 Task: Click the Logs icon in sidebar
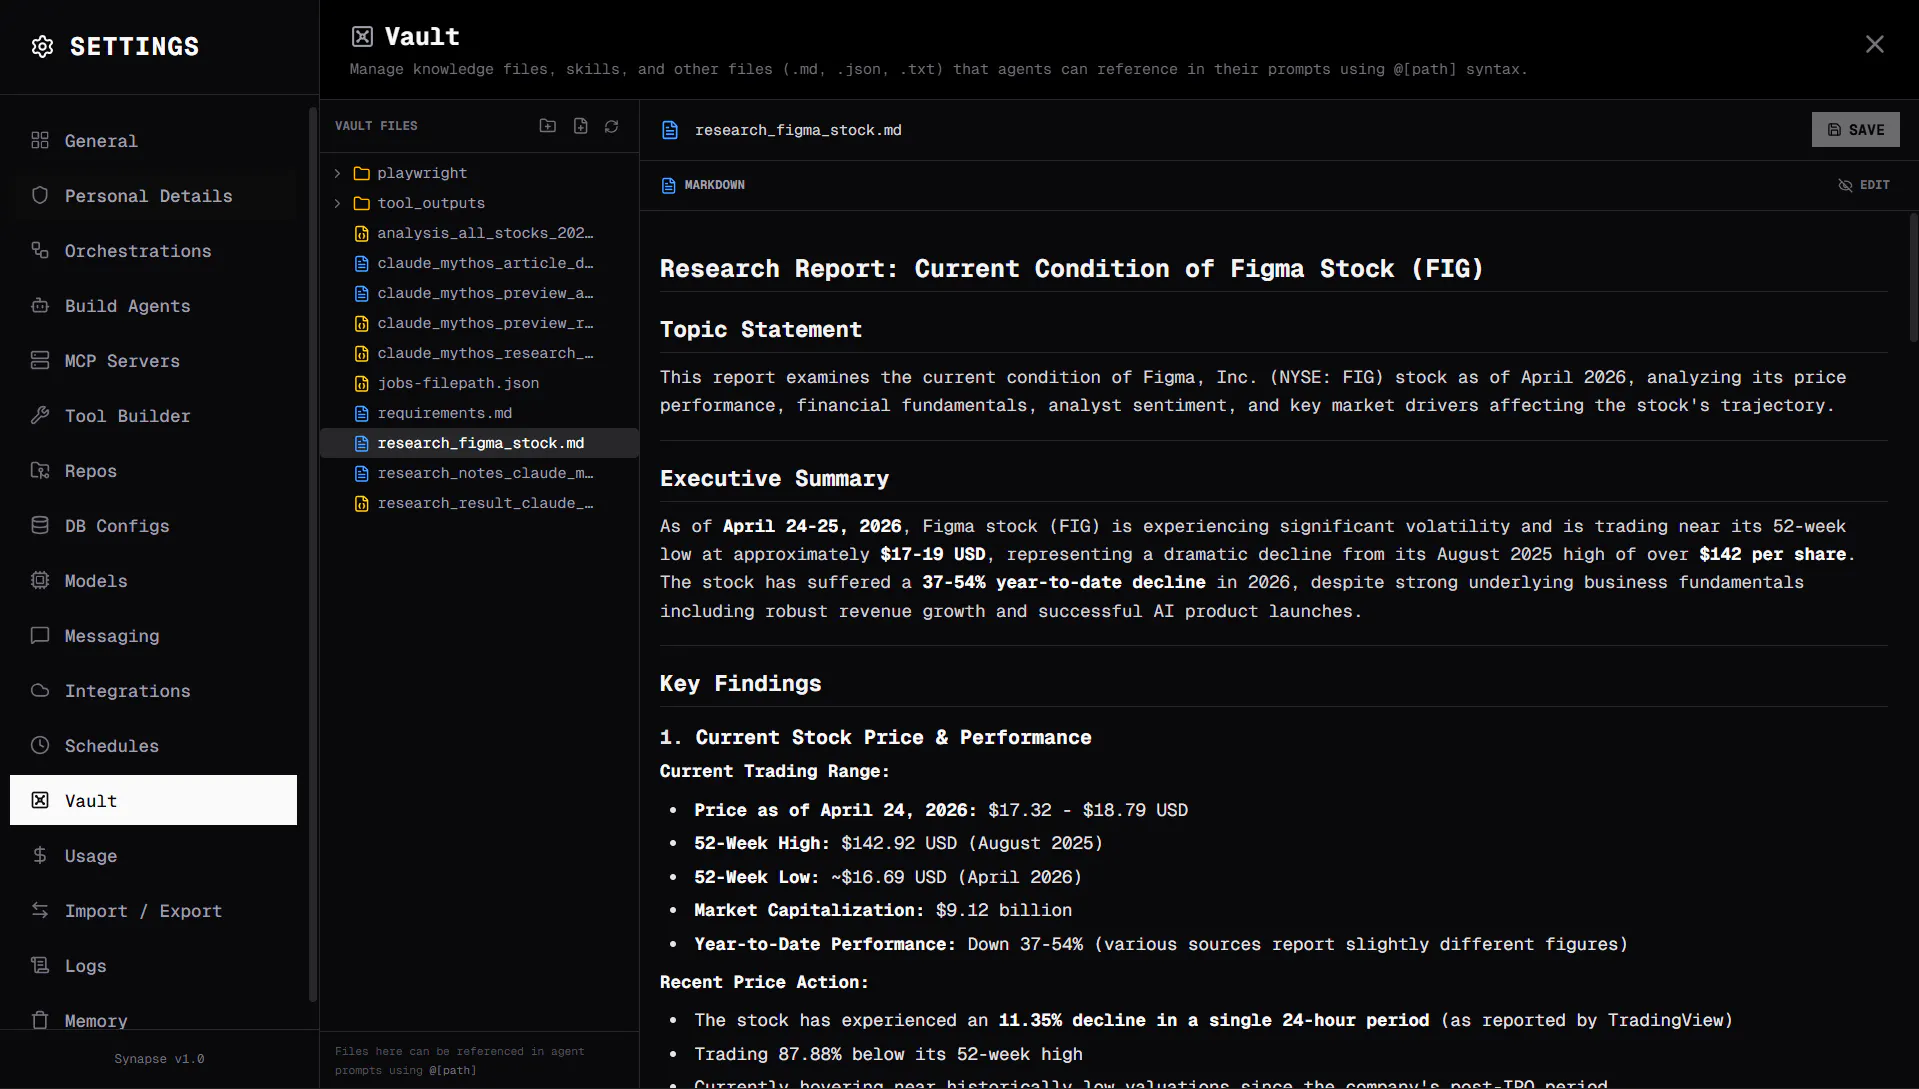click(x=40, y=965)
